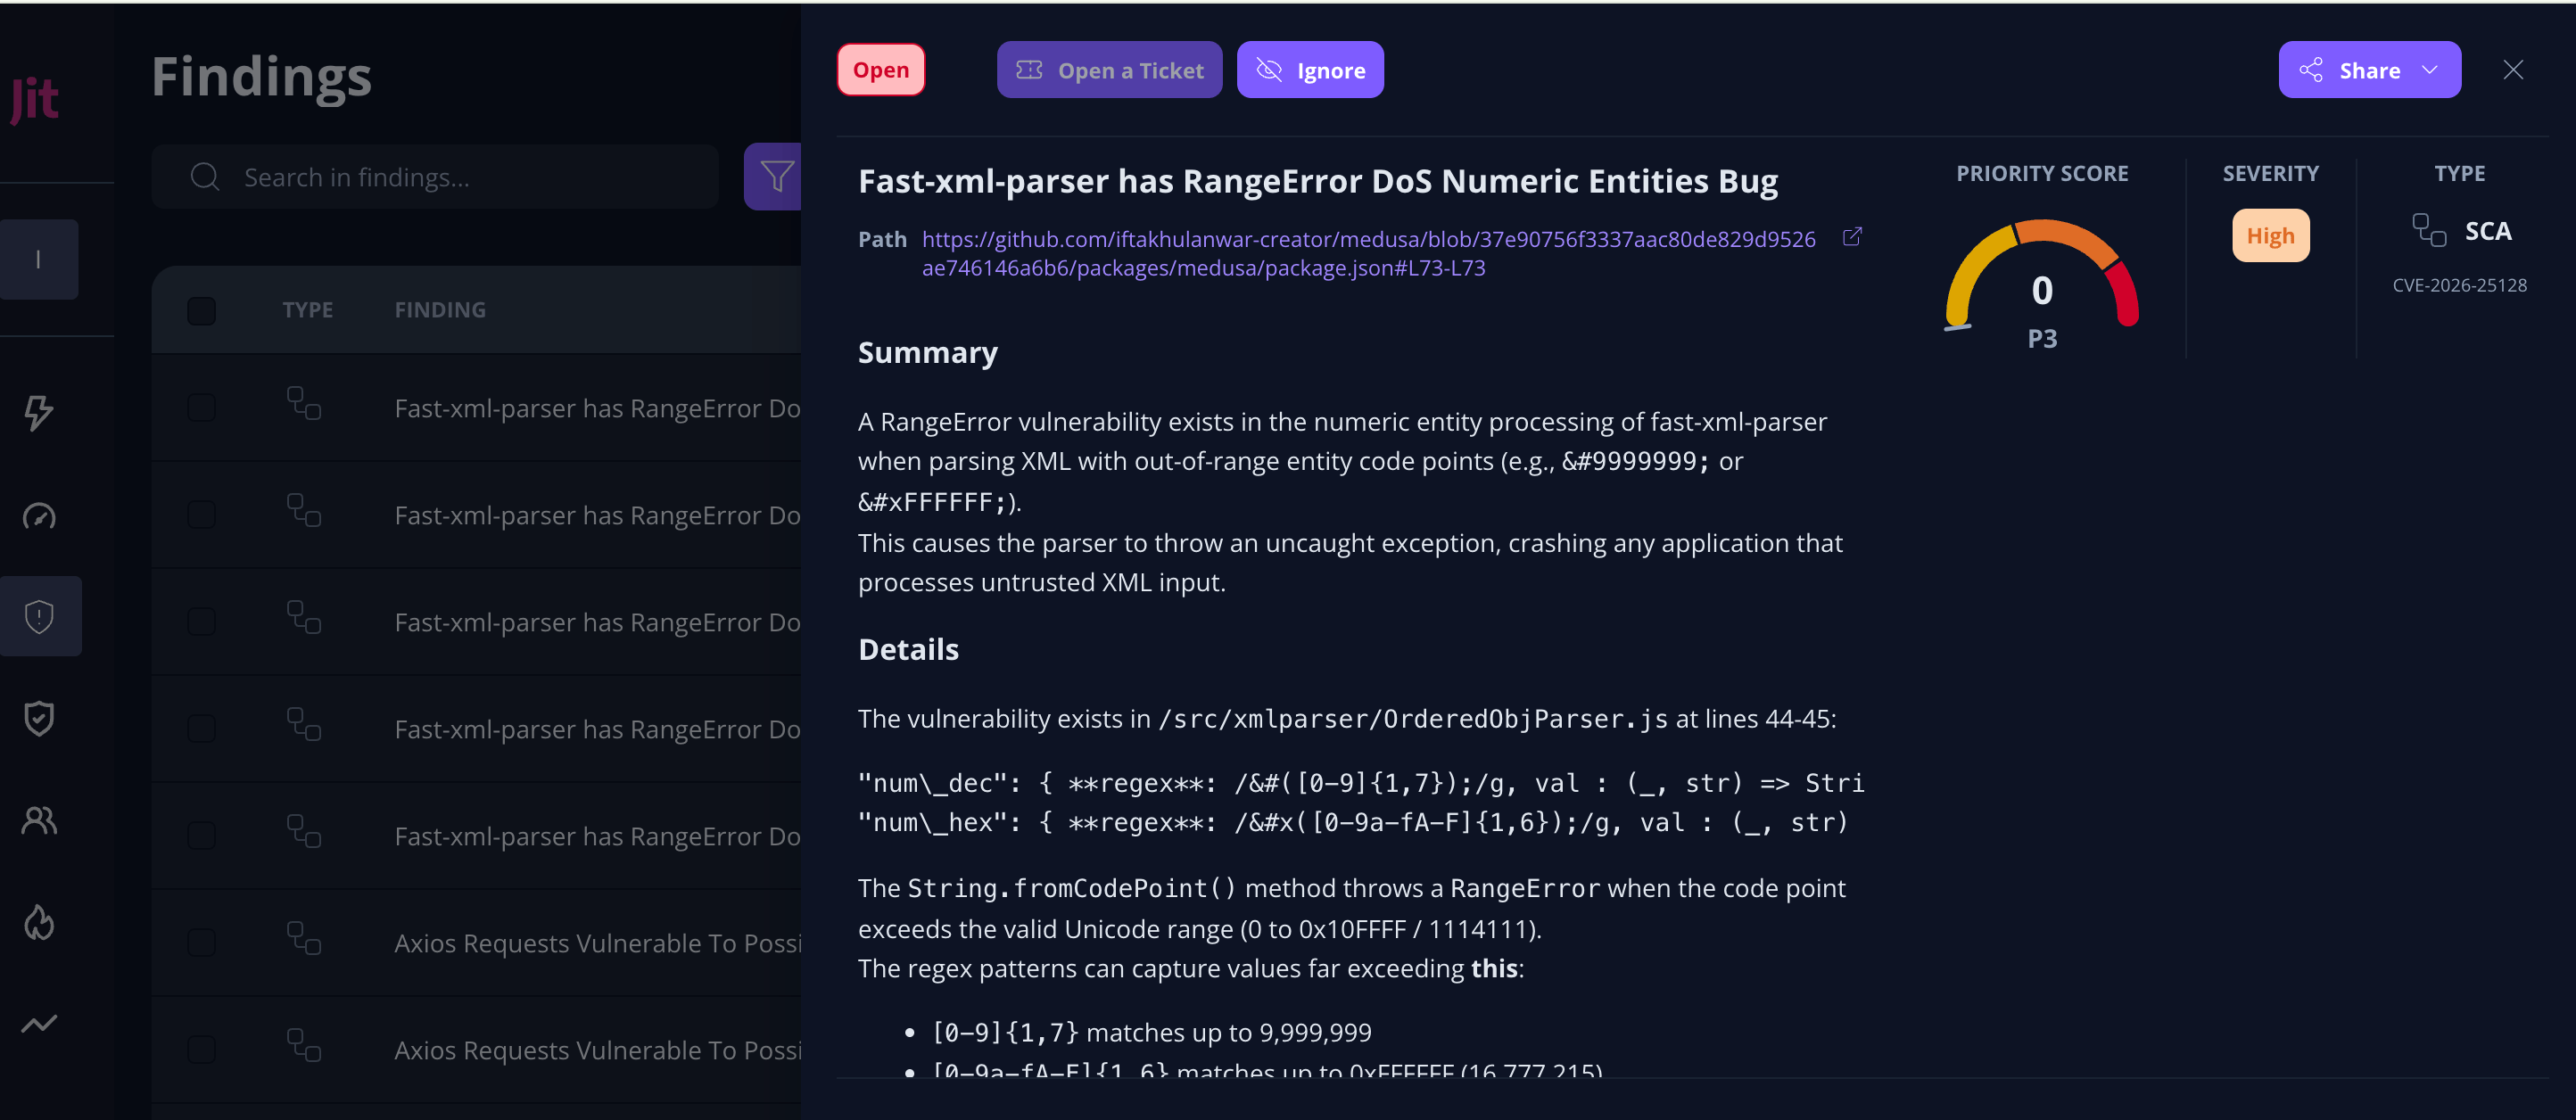Open the speedometer dashboard sidebar icon
Image resolution: width=2576 pixels, height=1120 pixels.
tap(38, 516)
